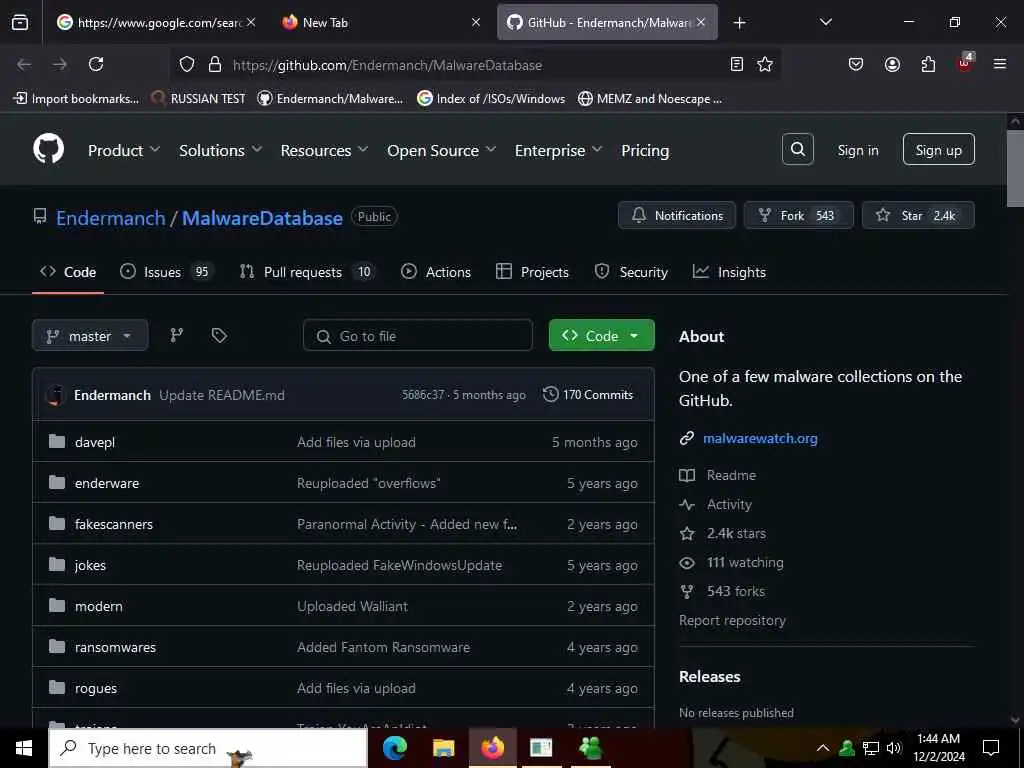
Task: Click the volume speaker tray icon
Action: [x=894, y=748]
